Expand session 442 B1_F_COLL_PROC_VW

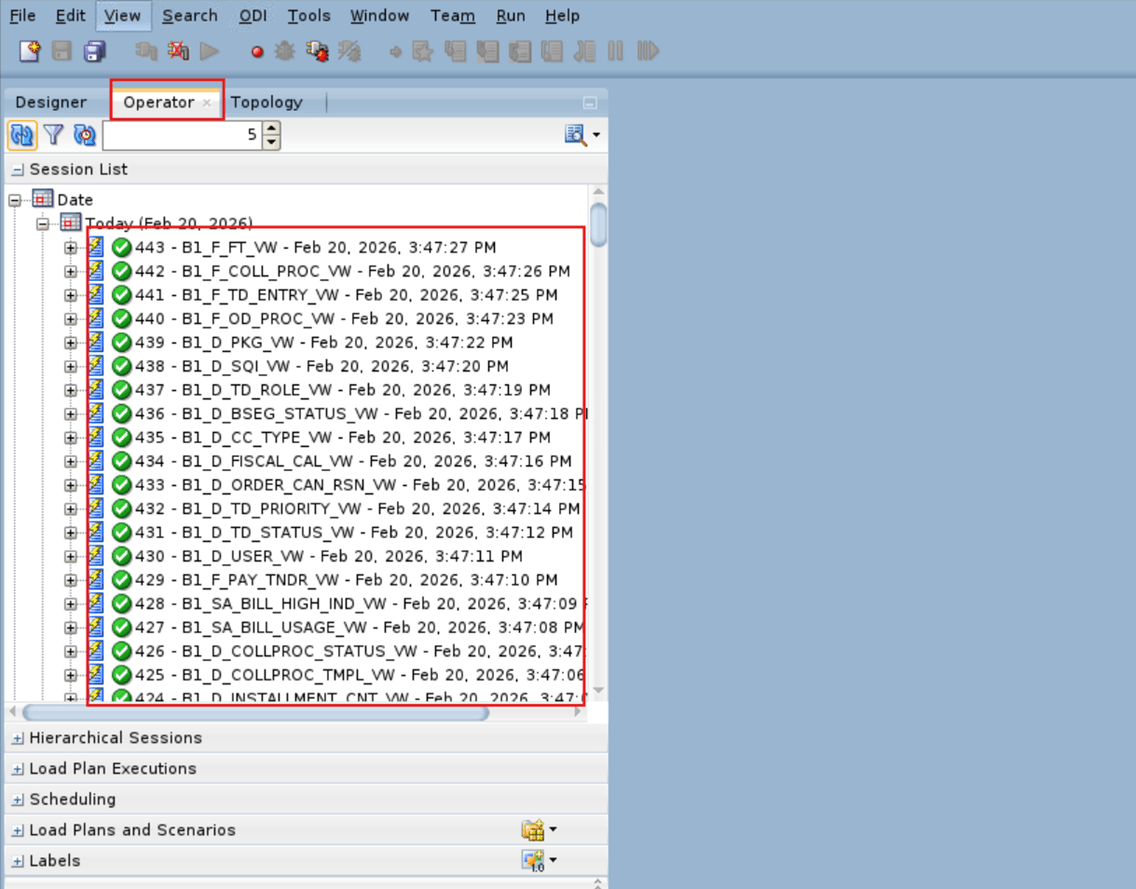pyautogui.click(x=70, y=272)
